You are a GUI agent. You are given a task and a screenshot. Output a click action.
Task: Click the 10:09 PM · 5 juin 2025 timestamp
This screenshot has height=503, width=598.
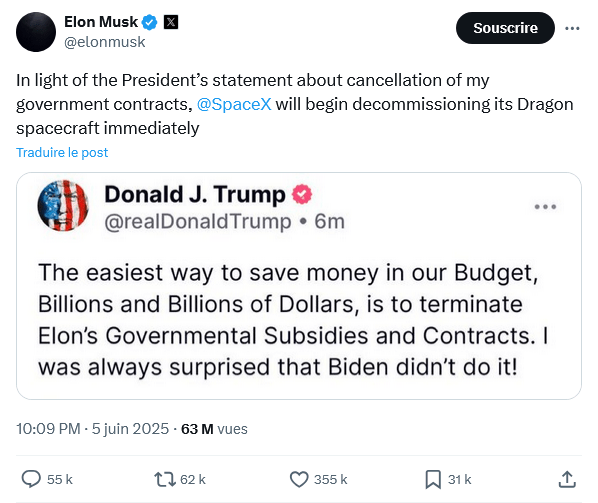tap(92, 429)
